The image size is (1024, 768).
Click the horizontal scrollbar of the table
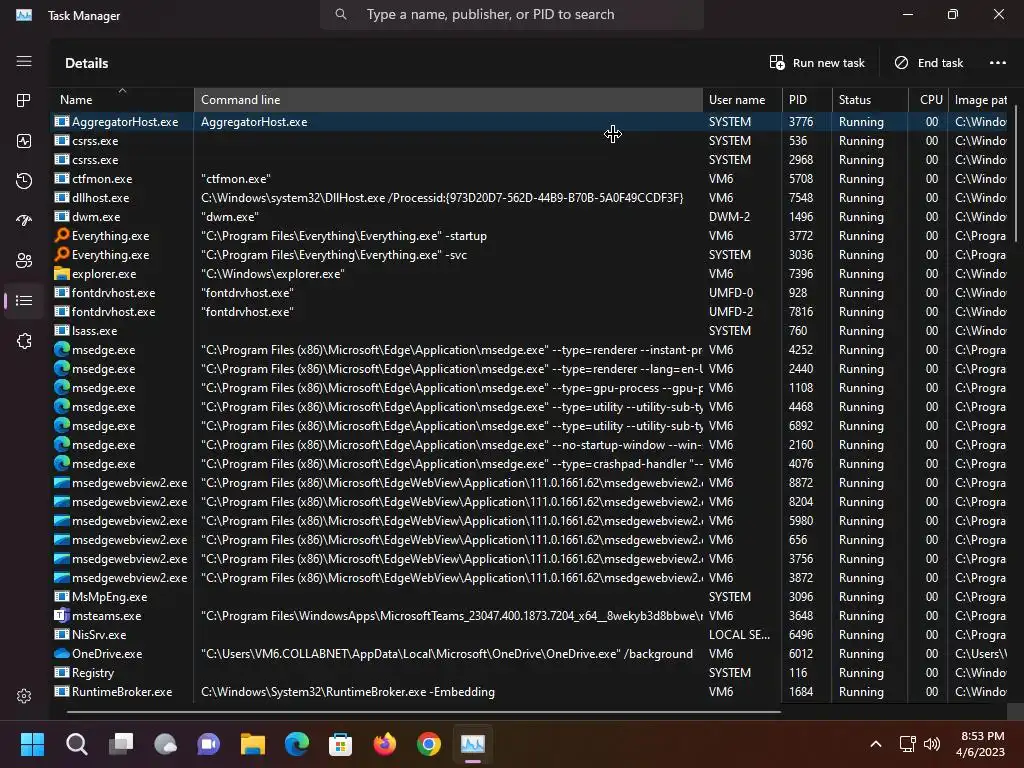click(x=423, y=711)
